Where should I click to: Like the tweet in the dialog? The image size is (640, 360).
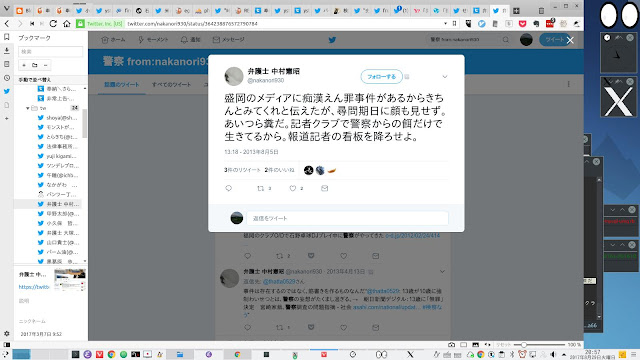pos(293,188)
